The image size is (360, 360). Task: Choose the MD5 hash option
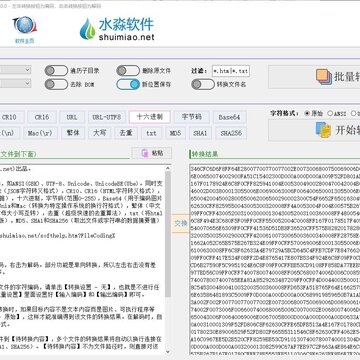(x=175, y=133)
